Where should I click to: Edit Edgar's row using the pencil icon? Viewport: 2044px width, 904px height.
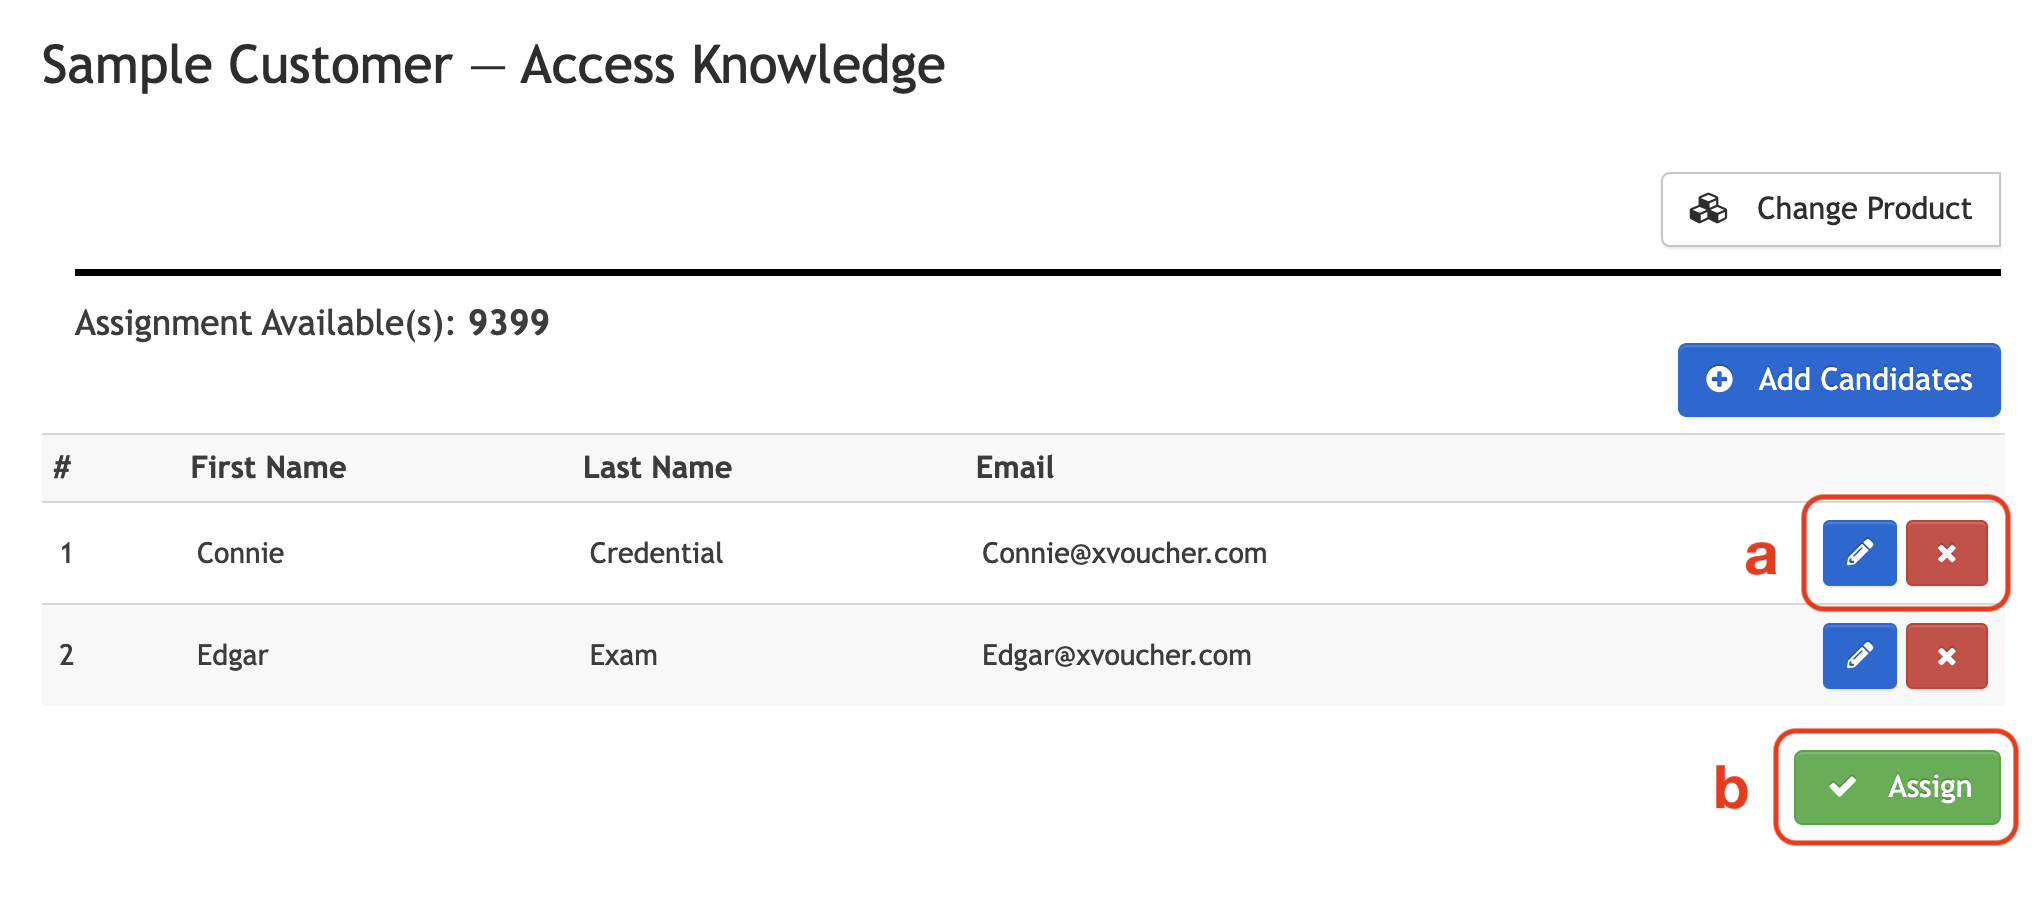1859,656
